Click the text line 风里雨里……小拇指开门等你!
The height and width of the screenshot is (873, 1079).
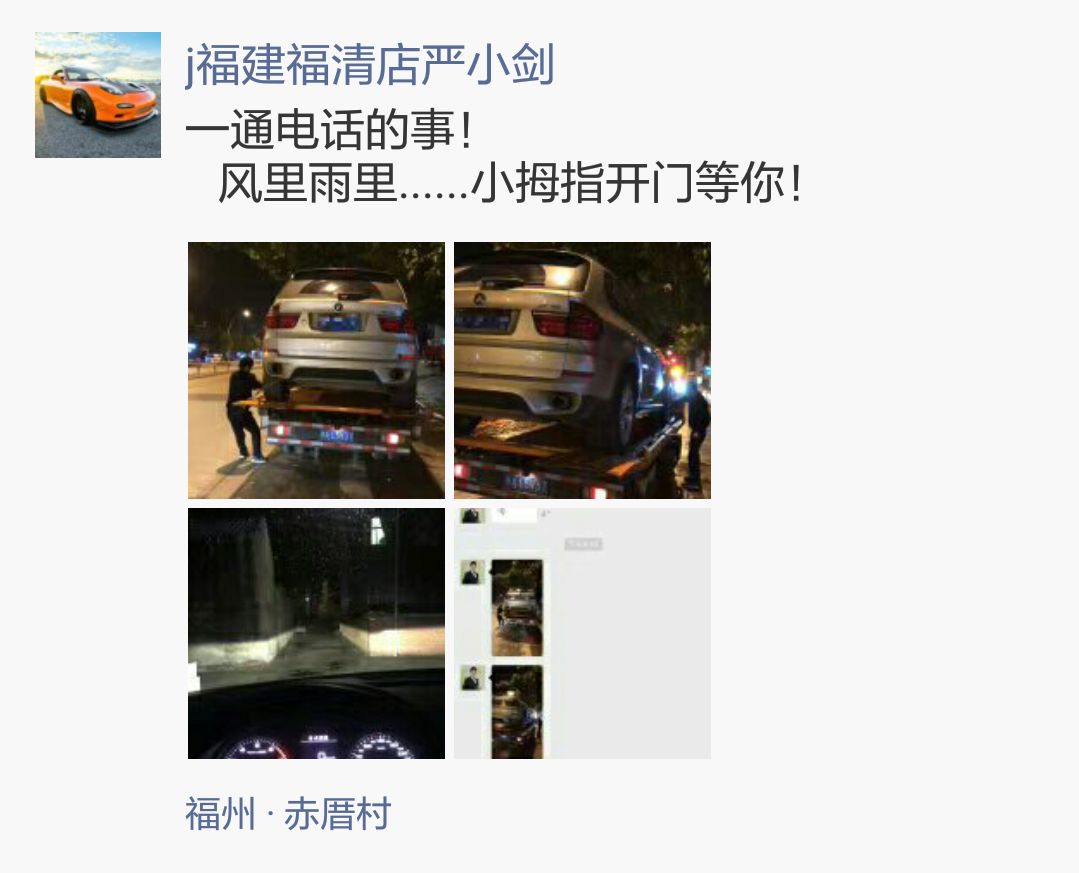tap(510, 184)
